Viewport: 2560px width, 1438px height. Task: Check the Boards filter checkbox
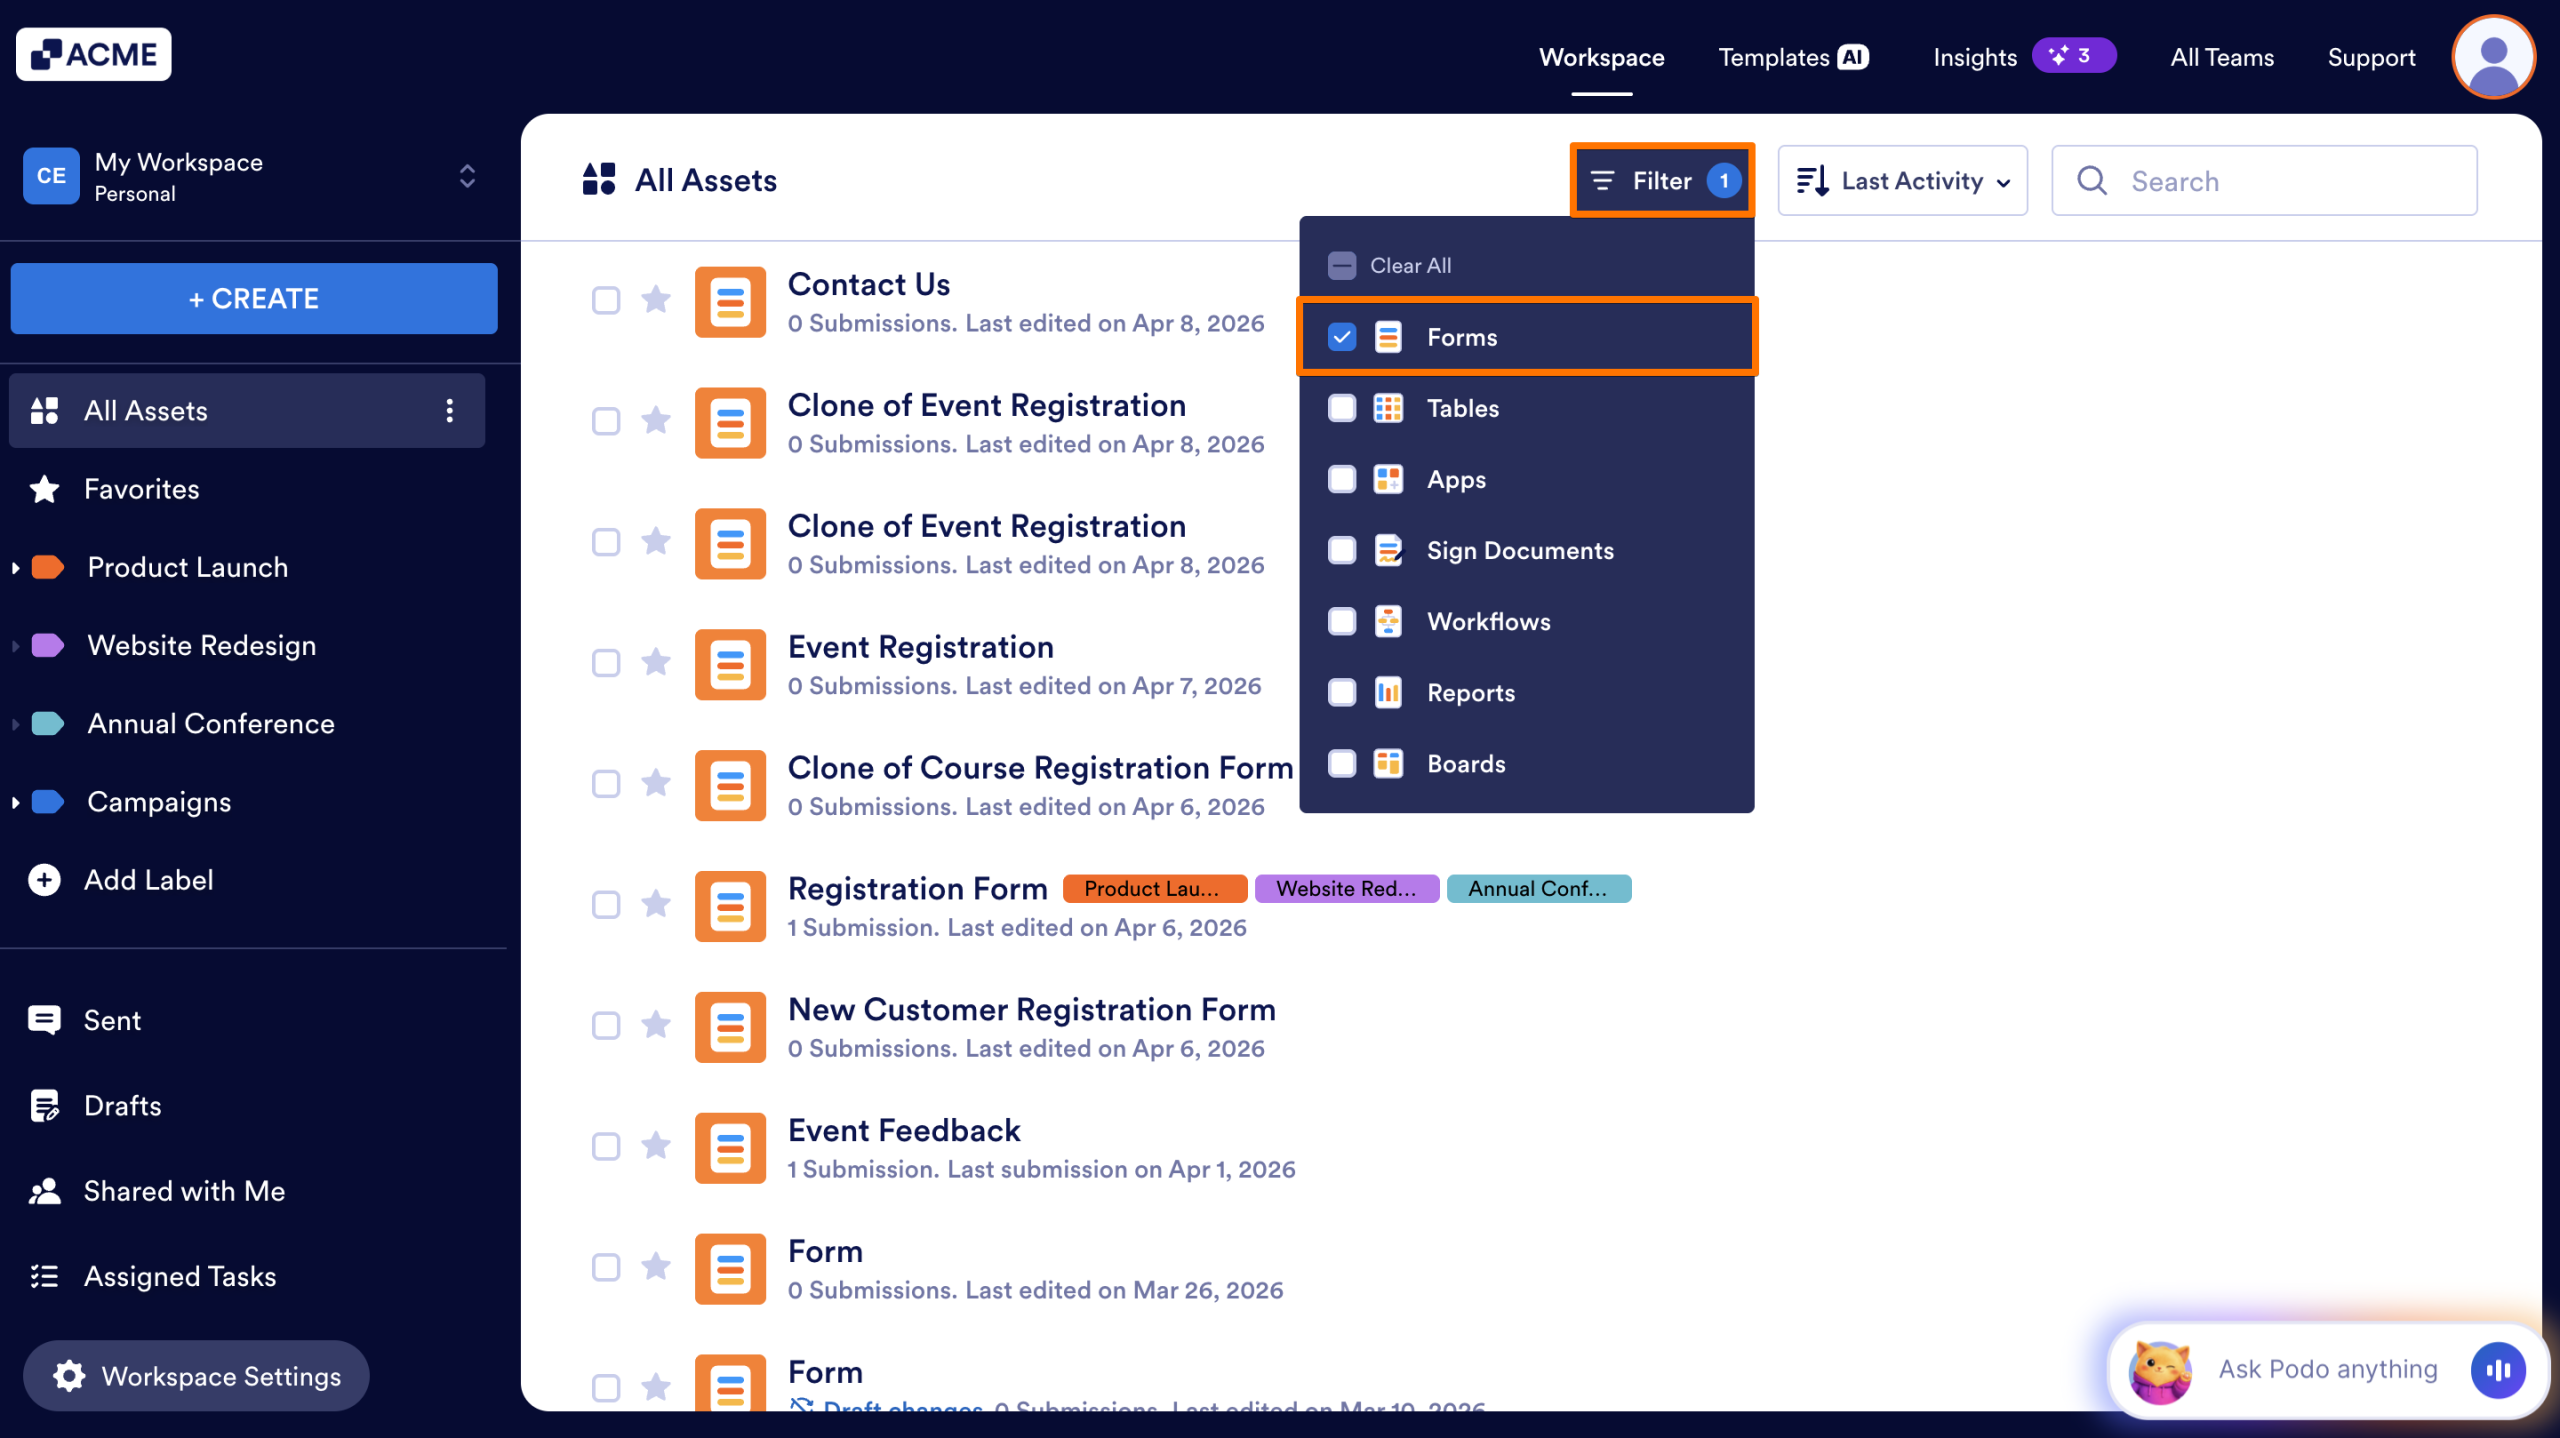click(x=1342, y=763)
